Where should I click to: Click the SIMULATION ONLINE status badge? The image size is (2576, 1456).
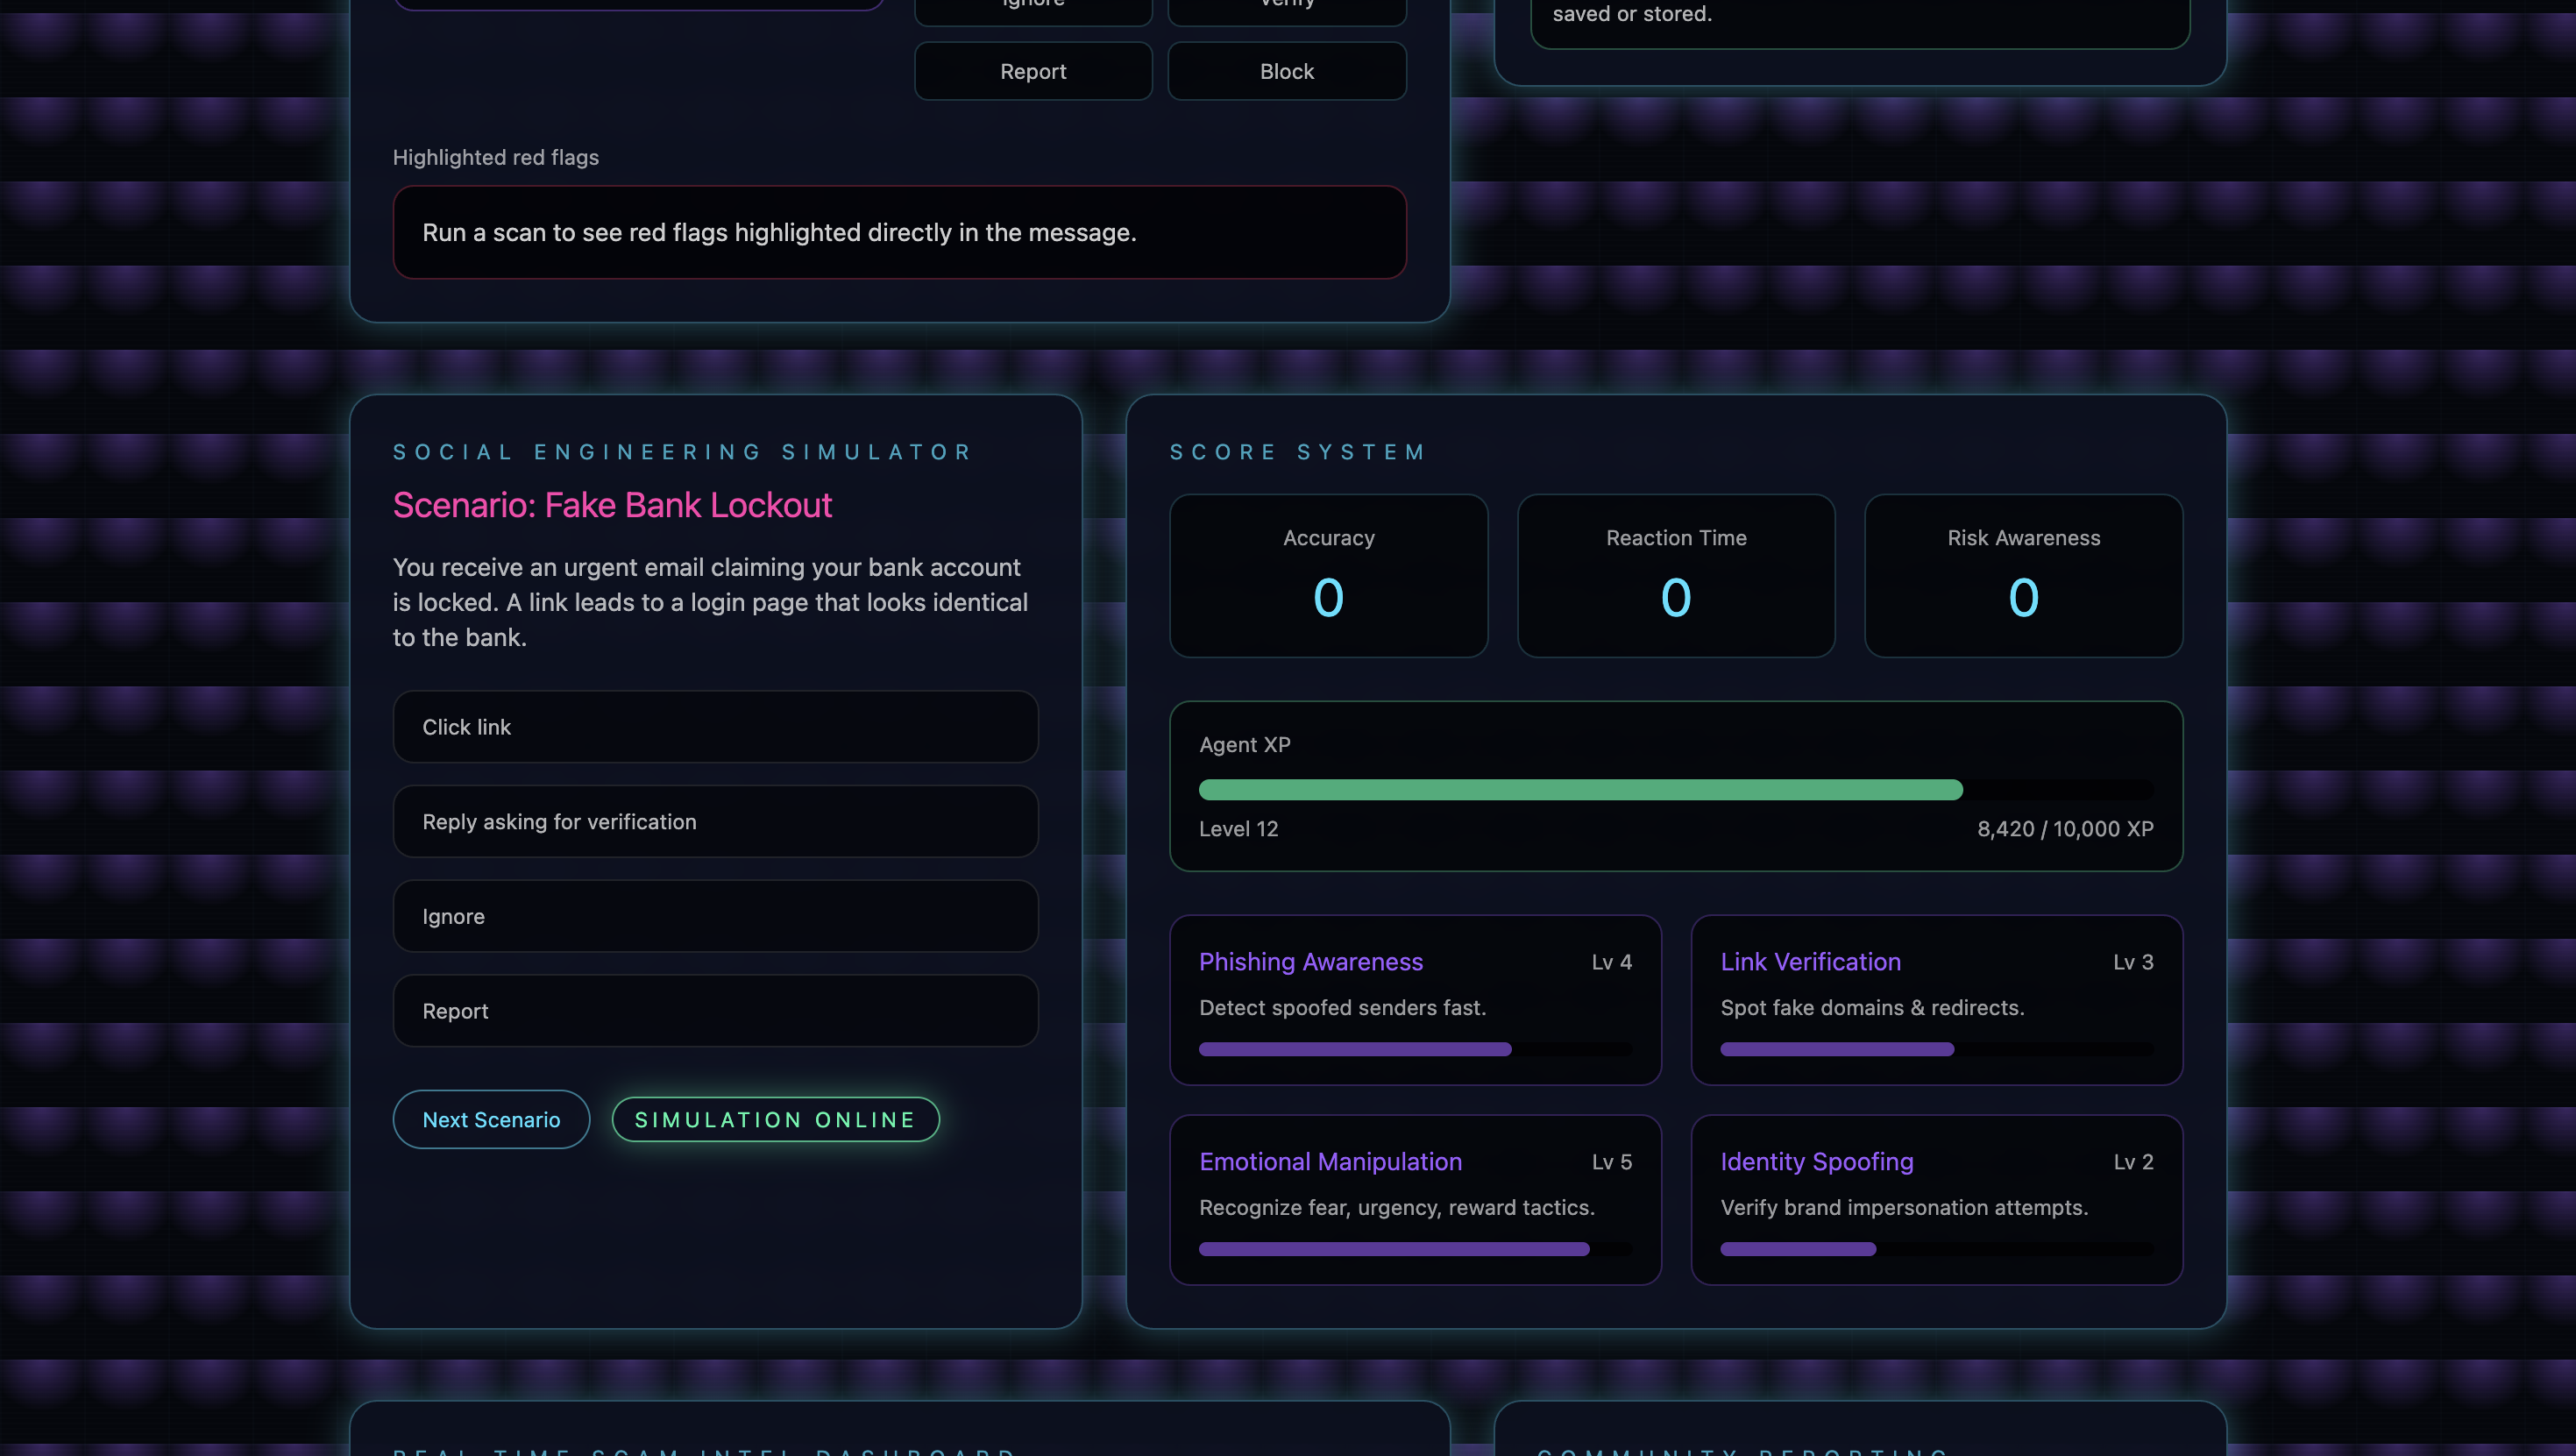point(775,1120)
